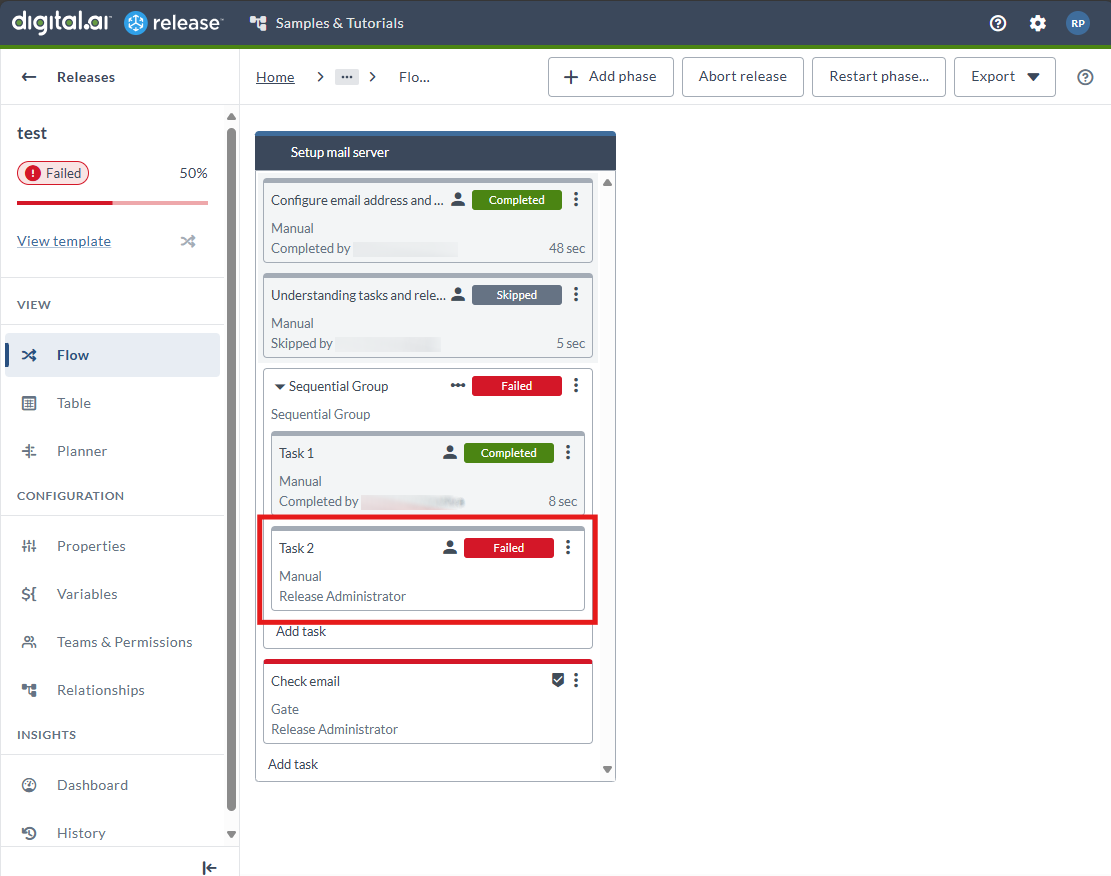This screenshot has width=1111, height=876.
Task: Collapse the Sequential Group triangle
Action: 280,387
